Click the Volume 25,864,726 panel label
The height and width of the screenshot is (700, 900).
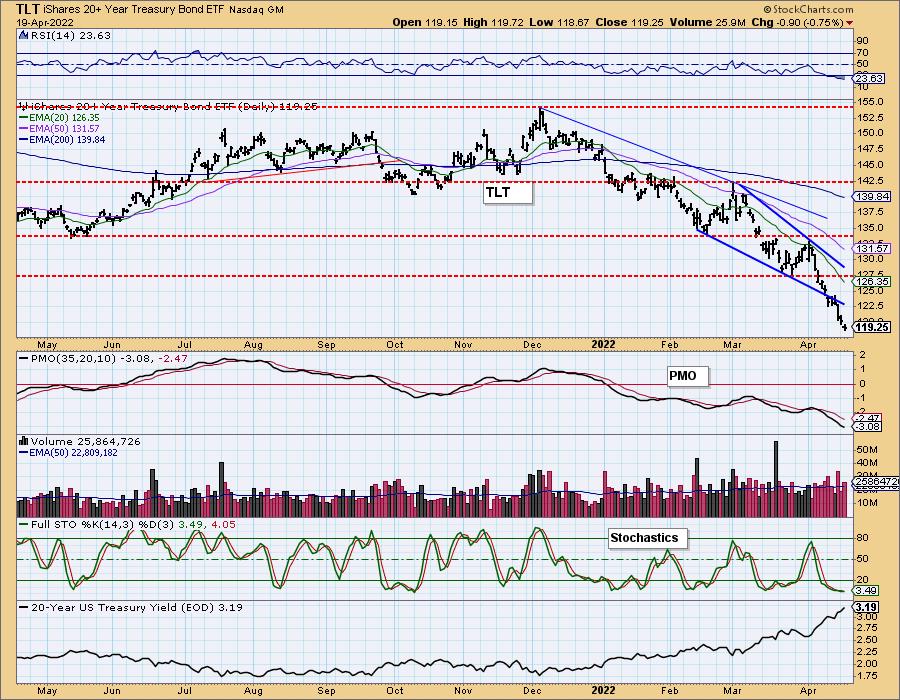86,441
